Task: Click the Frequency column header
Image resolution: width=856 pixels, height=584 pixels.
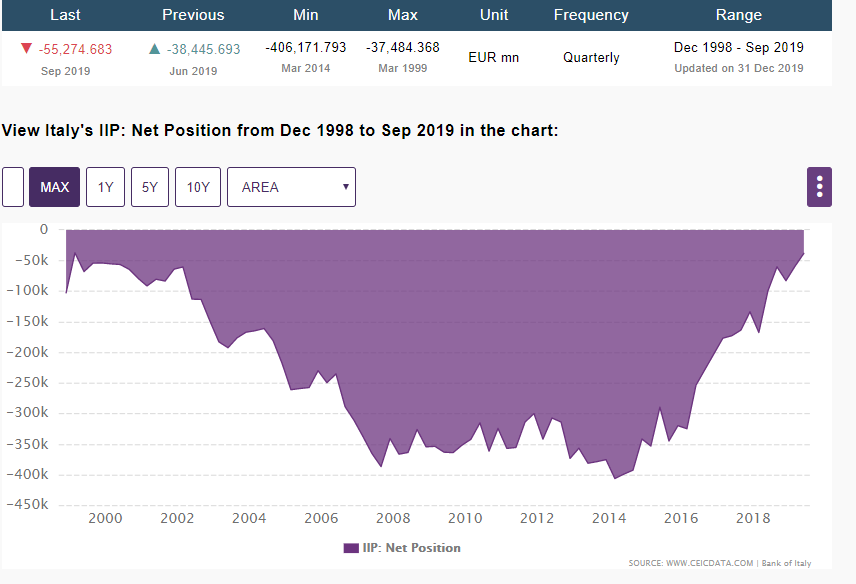Action: click(x=591, y=15)
